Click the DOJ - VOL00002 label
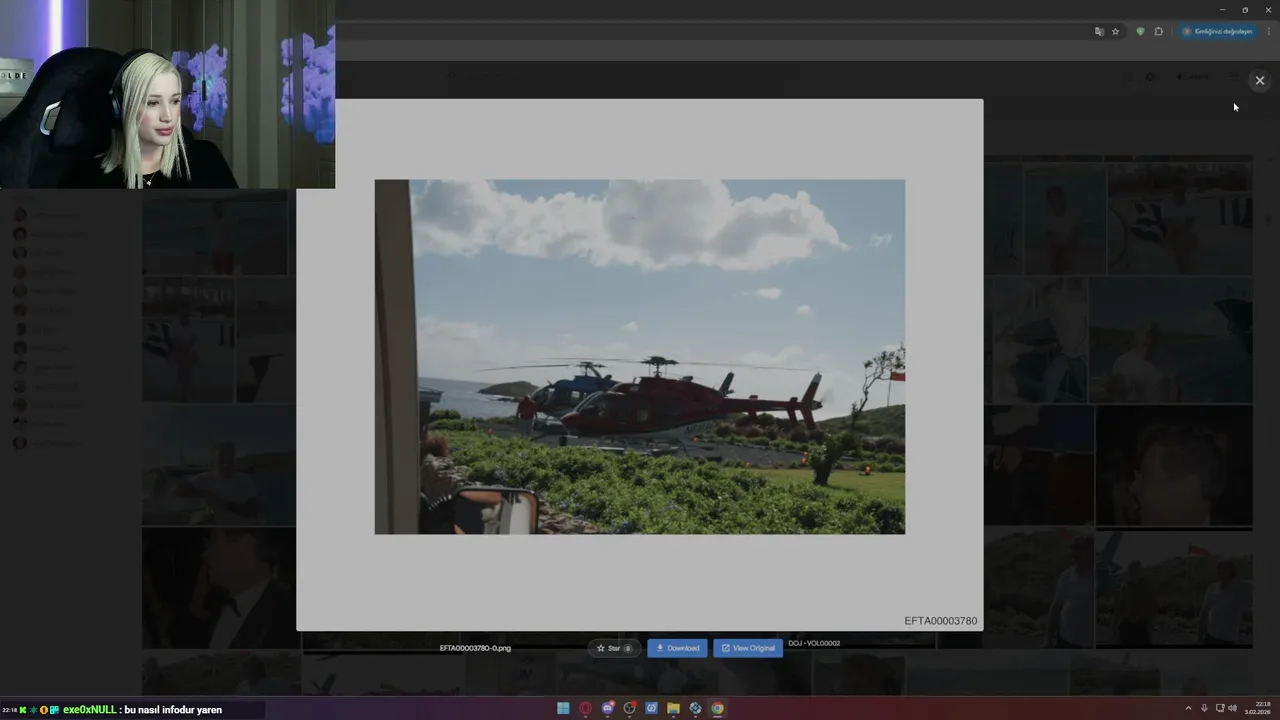The image size is (1280, 720). (x=814, y=643)
